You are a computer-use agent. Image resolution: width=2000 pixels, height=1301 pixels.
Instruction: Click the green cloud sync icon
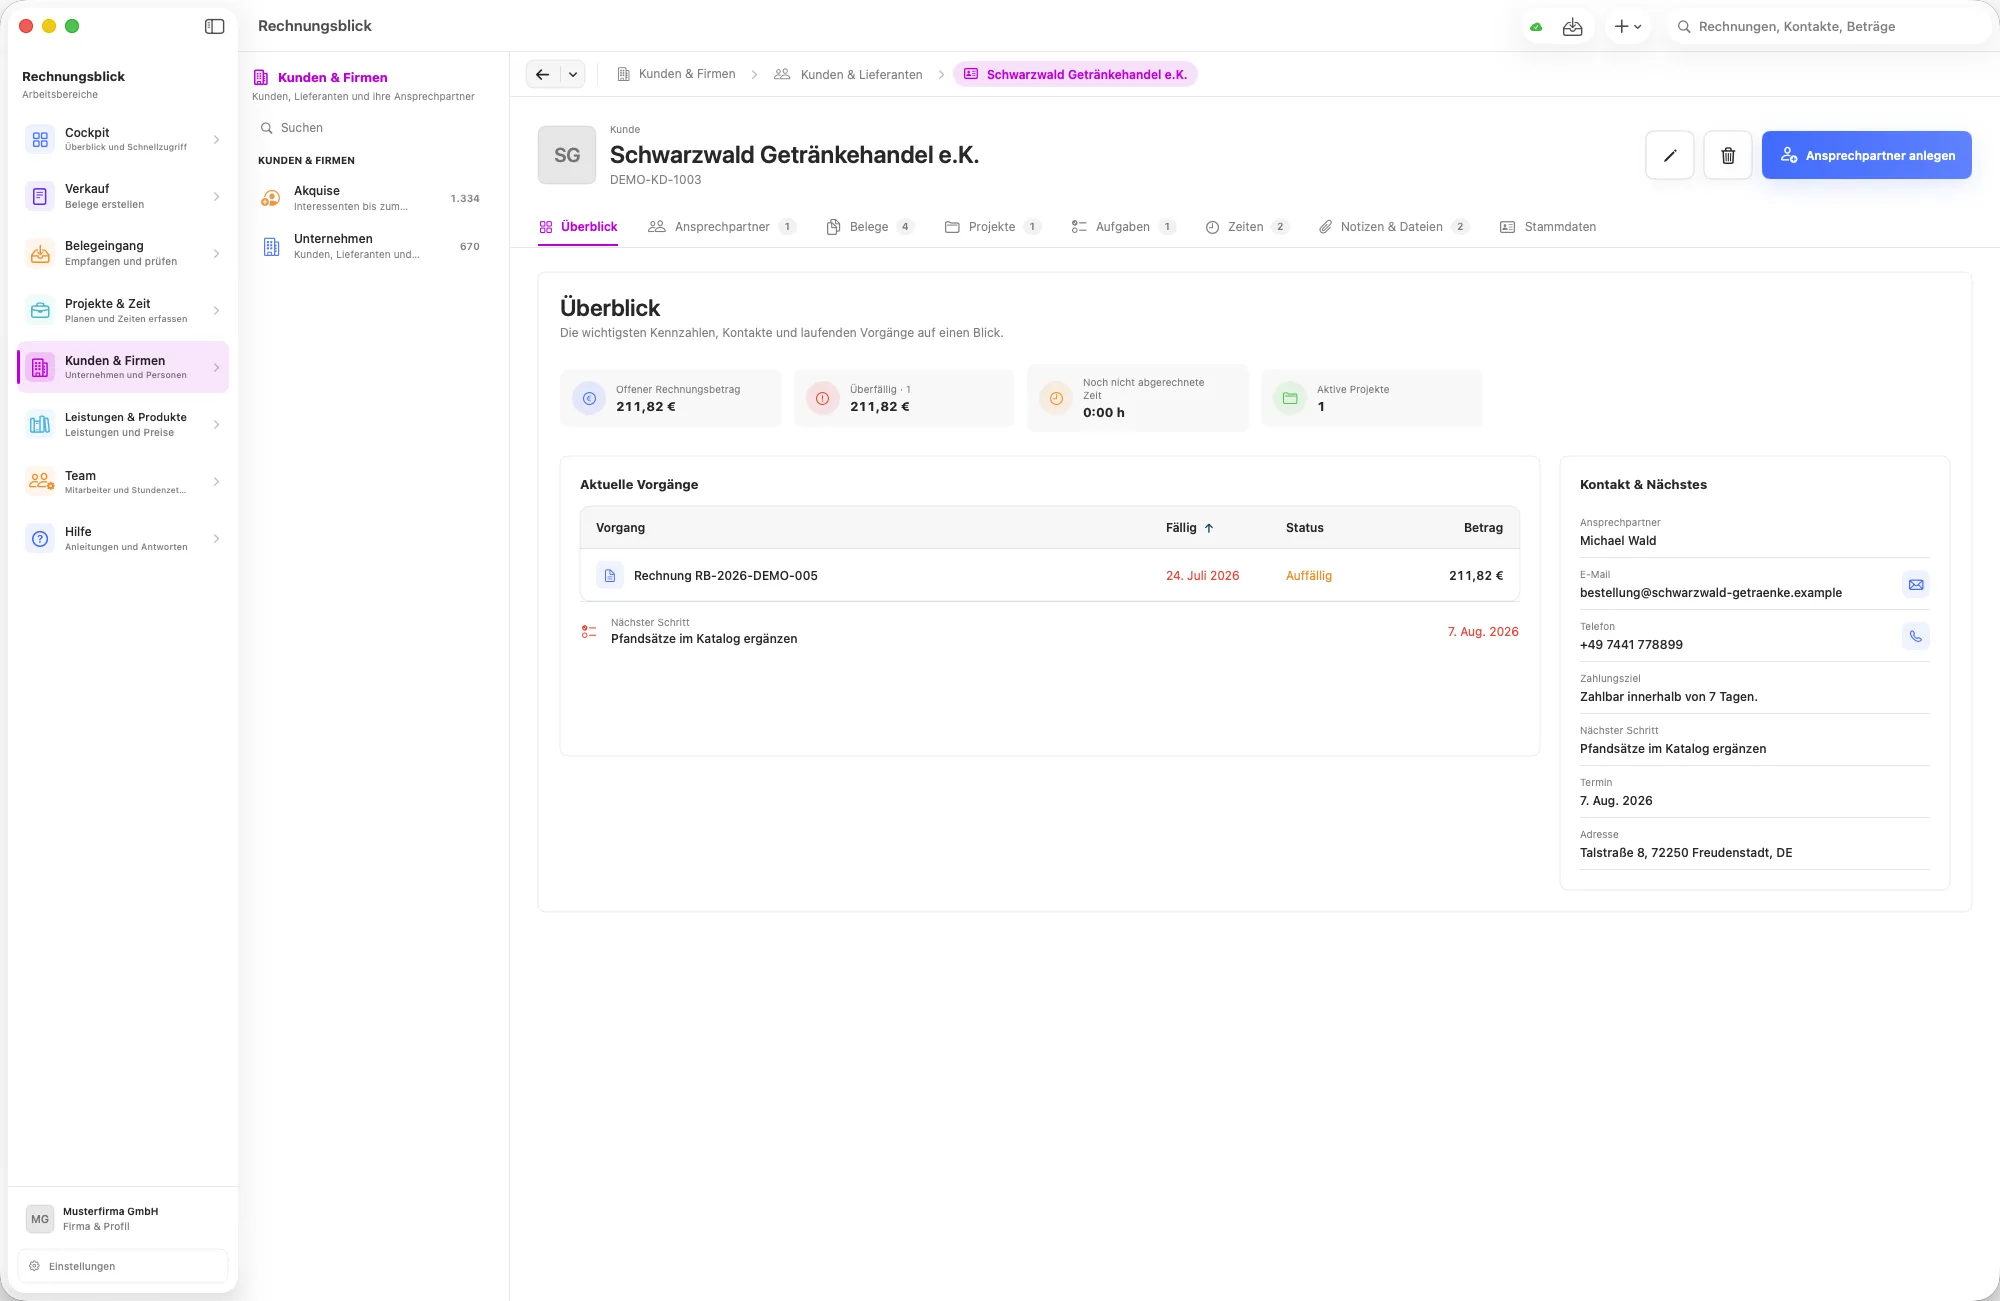coord(1536,27)
